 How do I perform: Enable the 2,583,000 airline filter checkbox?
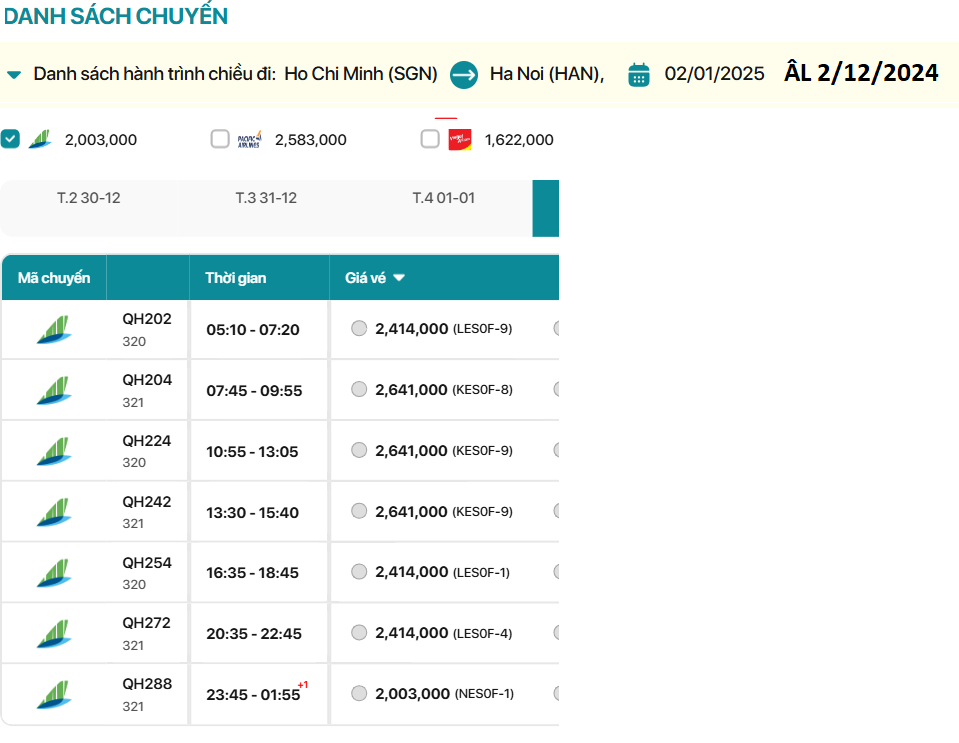[x=220, y=139]
